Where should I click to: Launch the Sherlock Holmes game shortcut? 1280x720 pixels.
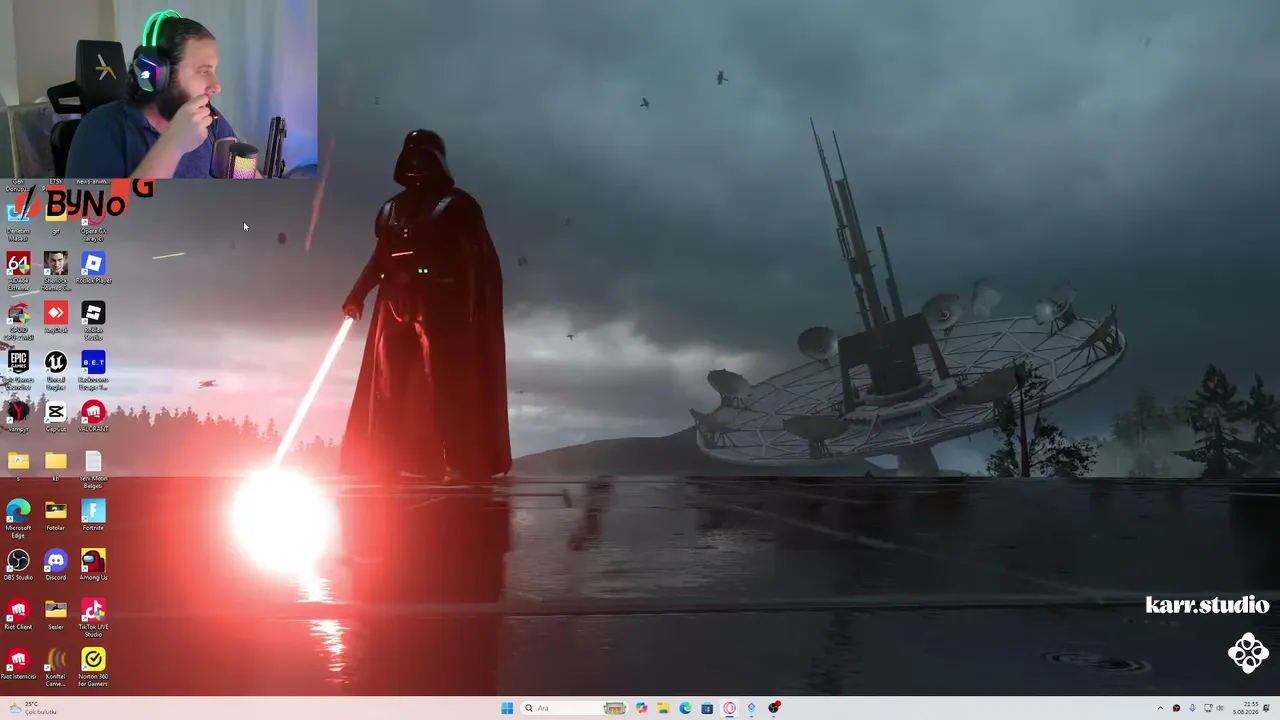[x=56, y=270]
